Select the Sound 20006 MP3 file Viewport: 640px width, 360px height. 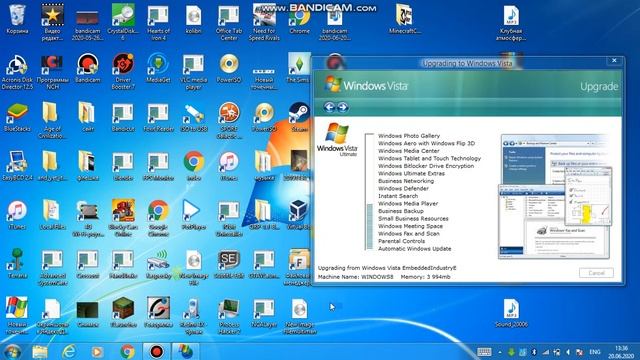coord(511,313)
